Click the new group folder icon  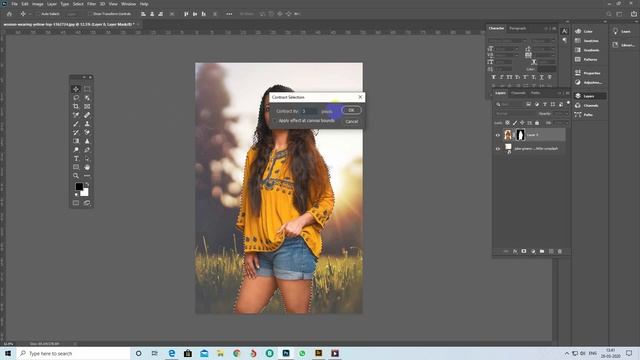tap(542, 251)
